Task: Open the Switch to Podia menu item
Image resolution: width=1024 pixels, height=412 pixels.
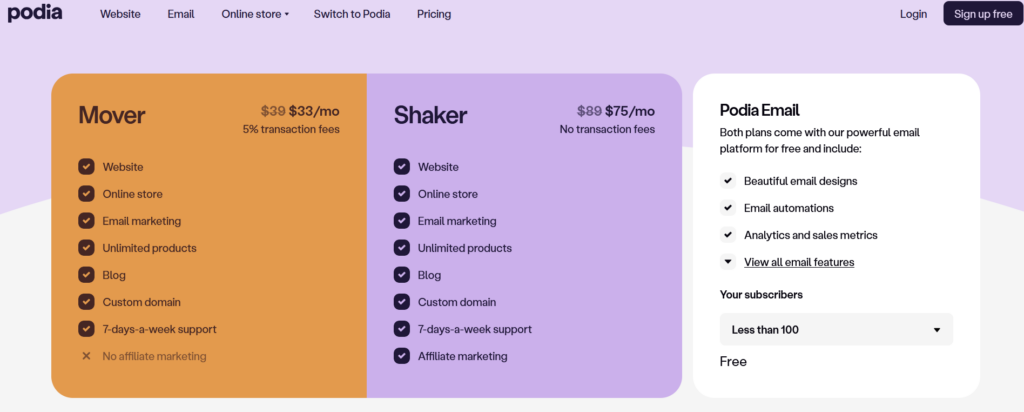Action: 352,14
